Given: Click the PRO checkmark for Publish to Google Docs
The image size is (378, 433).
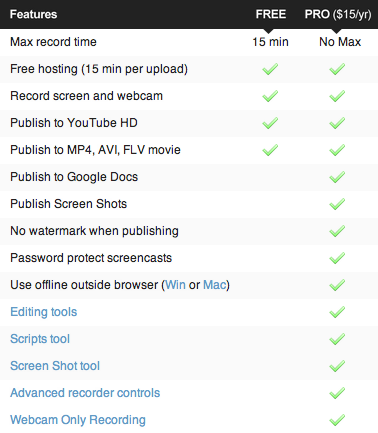Looking at the screenshot, I should 337,177.
